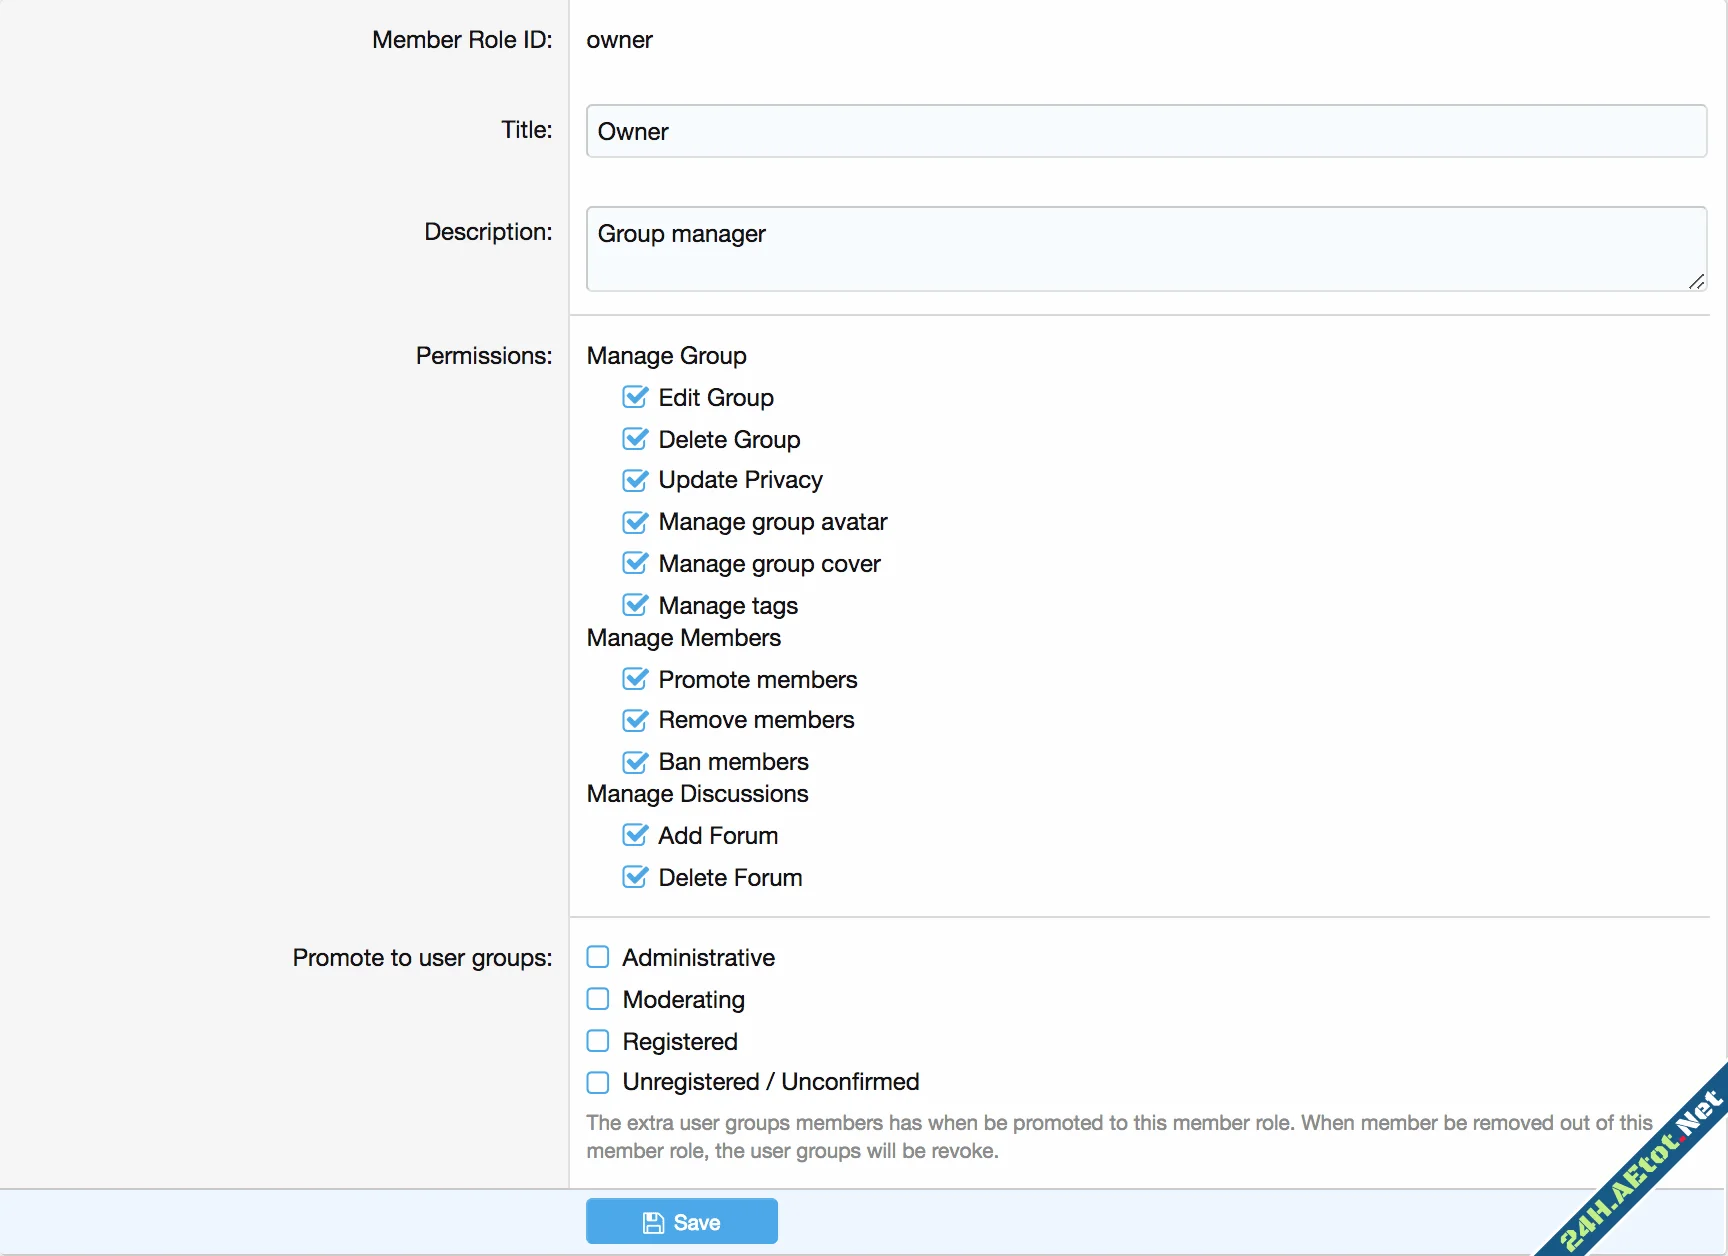Disable the Promote members permission

636,679
